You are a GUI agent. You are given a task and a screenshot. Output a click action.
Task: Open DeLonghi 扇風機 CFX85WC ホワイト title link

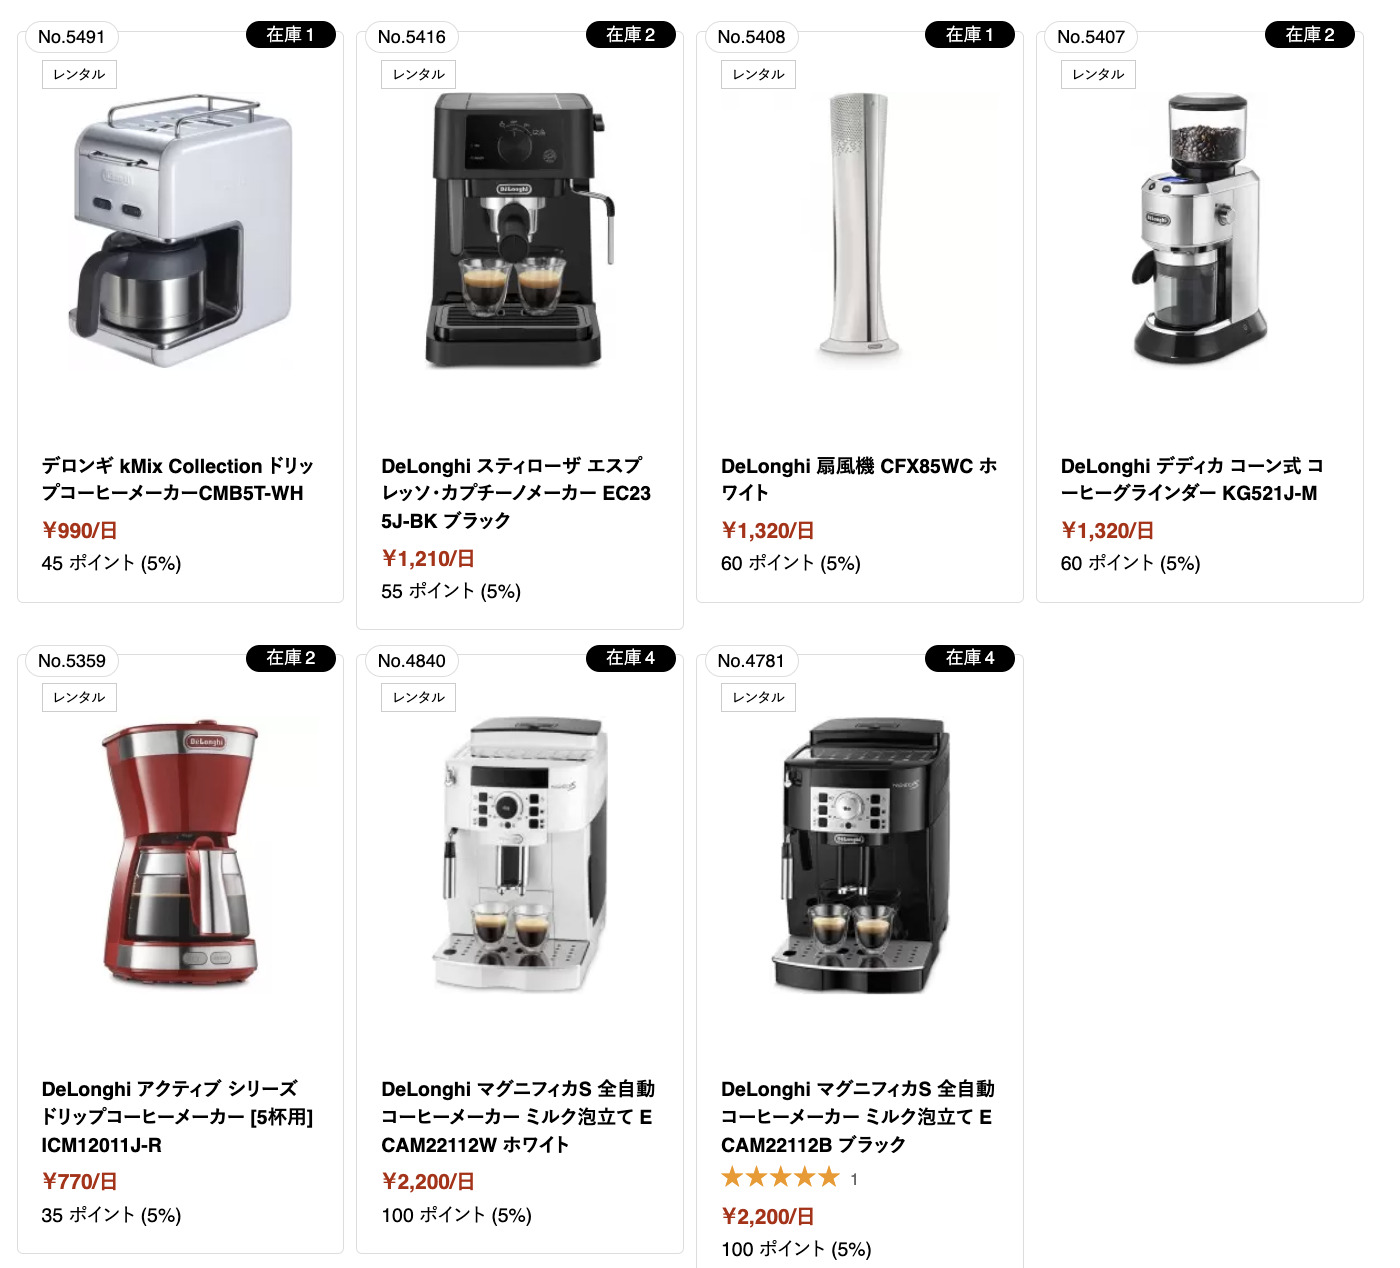[x=859, y=480]
